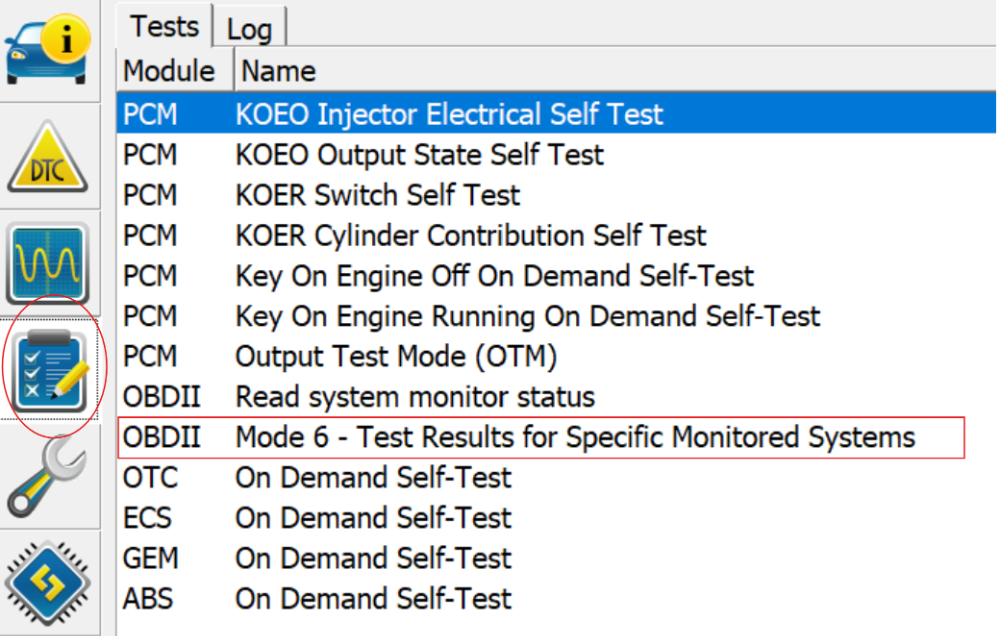Select Mode 6 Test Results row
Screen dimensions: 1000x636
click(x=541, y=438)
